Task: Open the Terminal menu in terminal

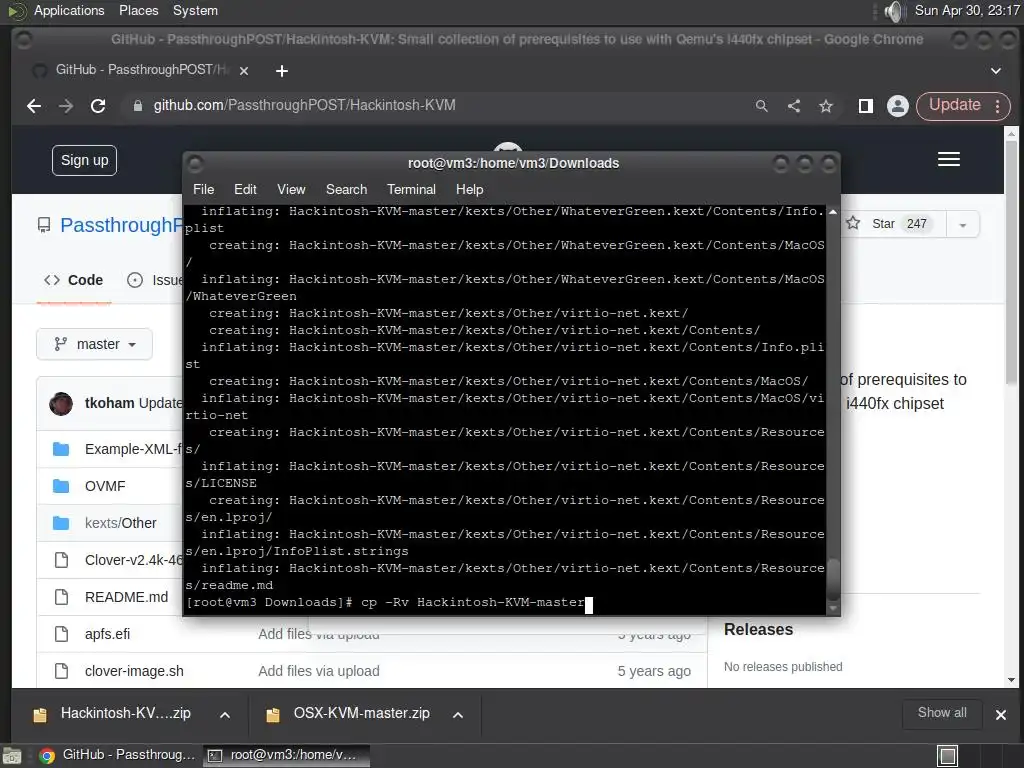Action: 411,189
